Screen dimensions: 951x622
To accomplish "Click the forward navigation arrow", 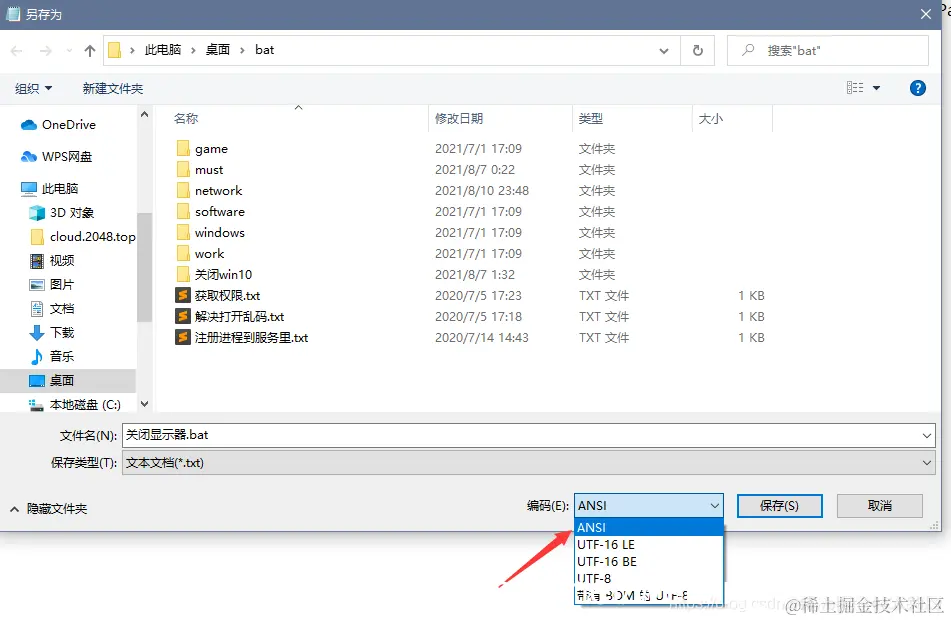I will [x=45, y=50].
